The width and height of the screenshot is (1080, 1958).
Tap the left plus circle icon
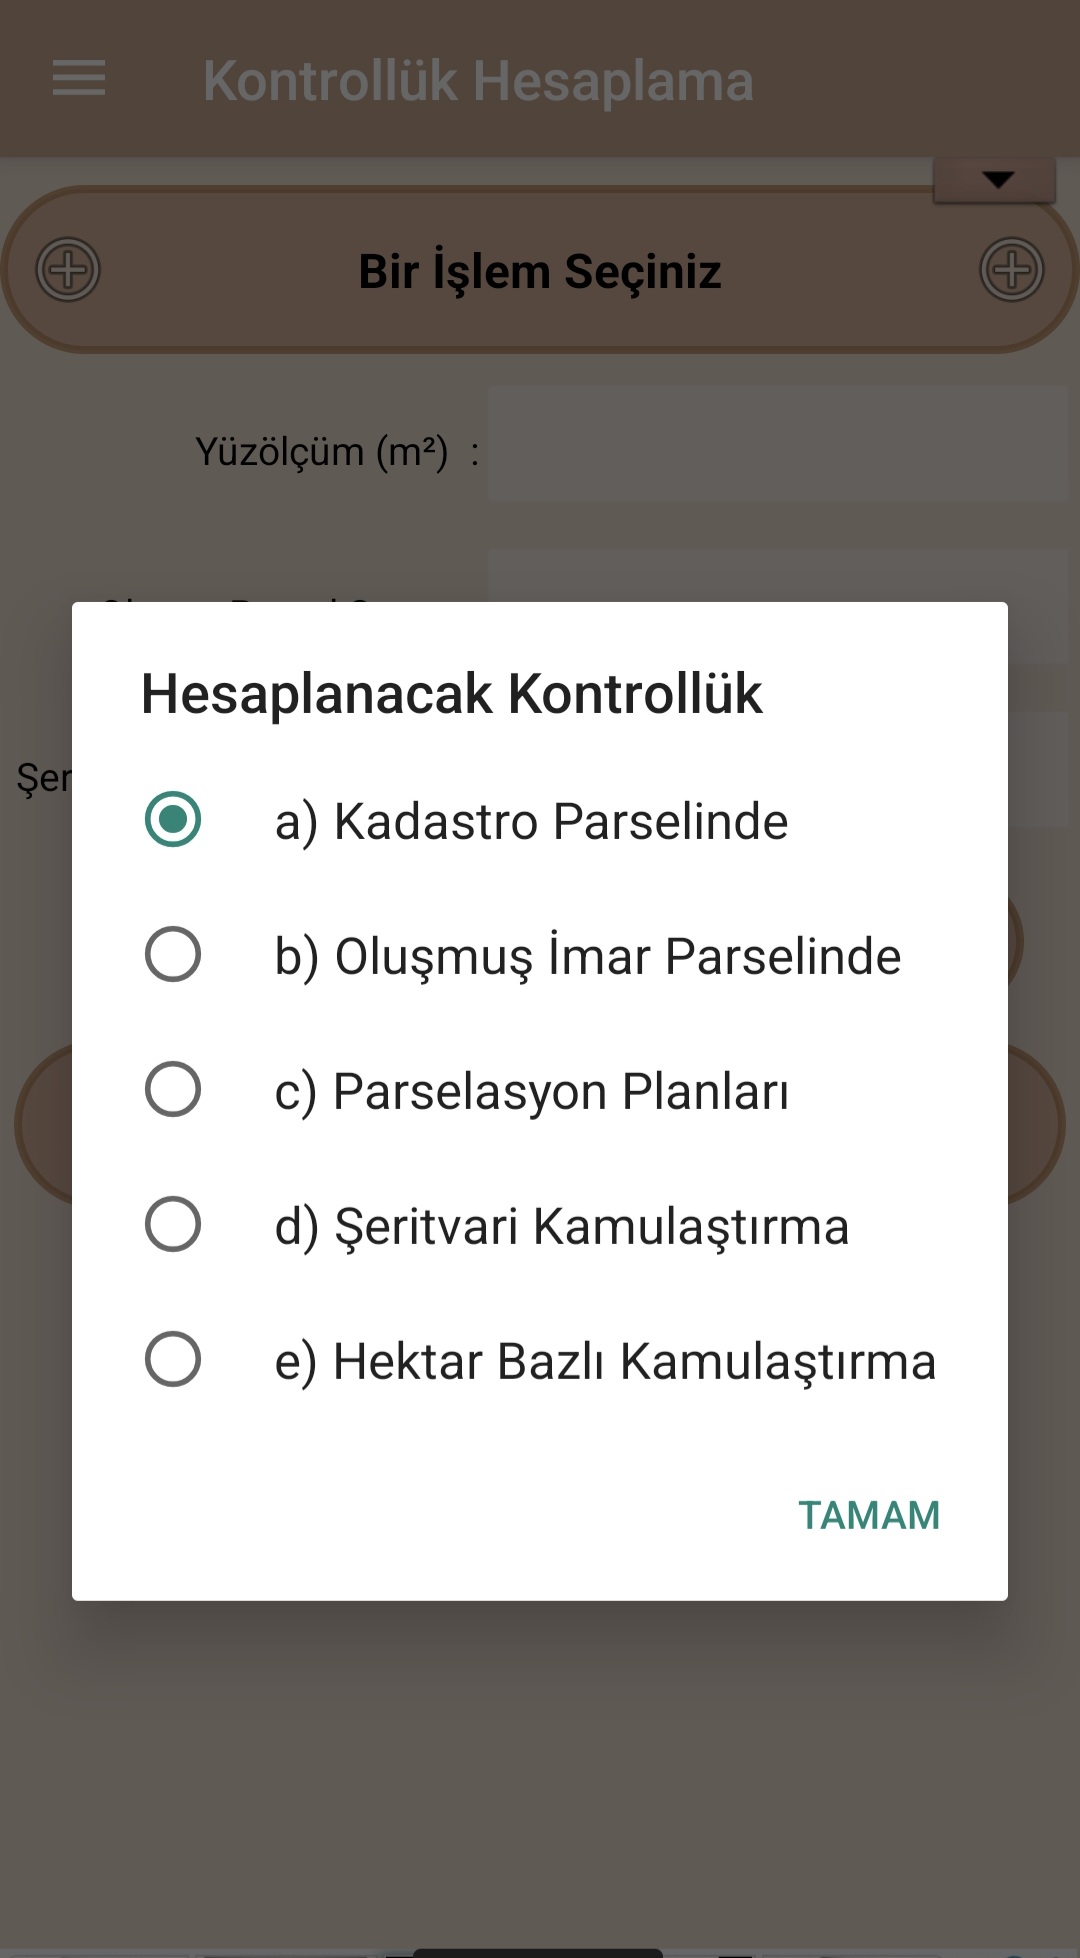click(x=68, y=270)
